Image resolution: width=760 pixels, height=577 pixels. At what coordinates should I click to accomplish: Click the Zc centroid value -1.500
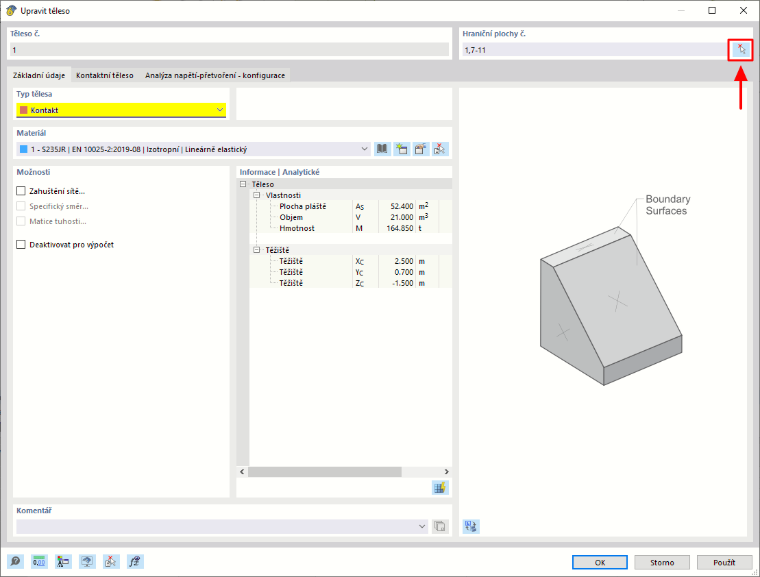tap(397, 283)
